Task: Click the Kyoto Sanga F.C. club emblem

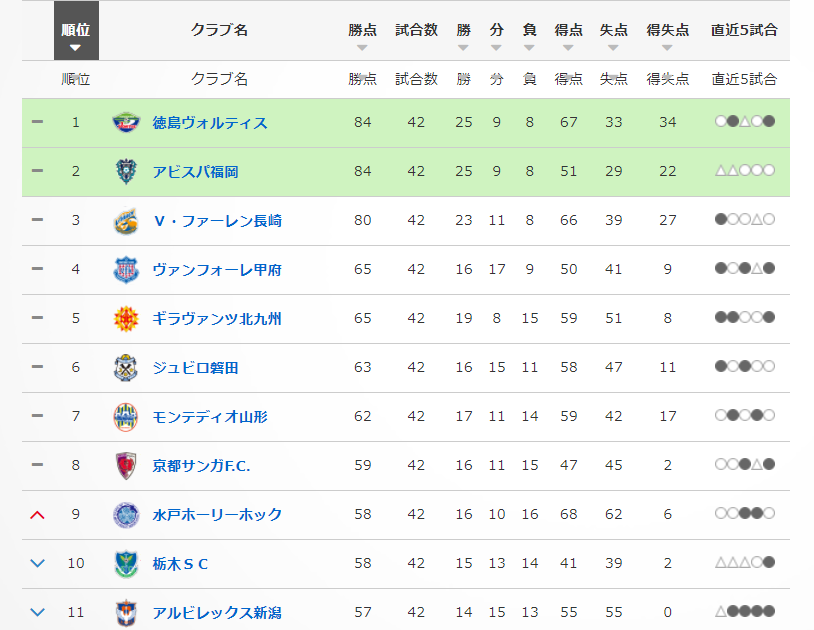Action: click(x=126, y=465)
